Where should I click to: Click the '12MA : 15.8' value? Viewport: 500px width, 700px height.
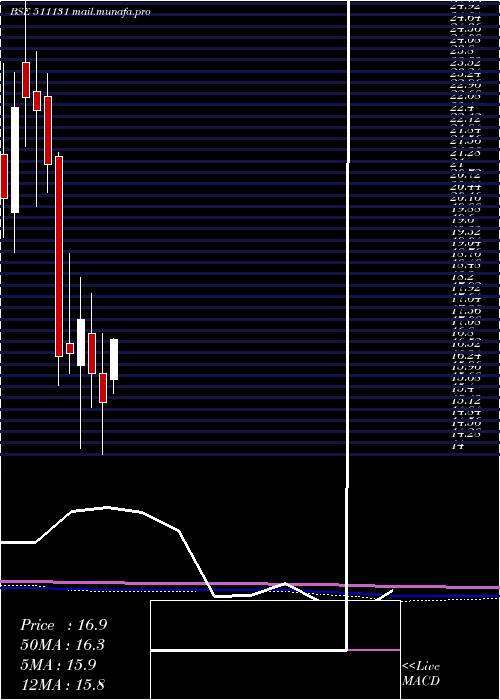click(63, 684)
